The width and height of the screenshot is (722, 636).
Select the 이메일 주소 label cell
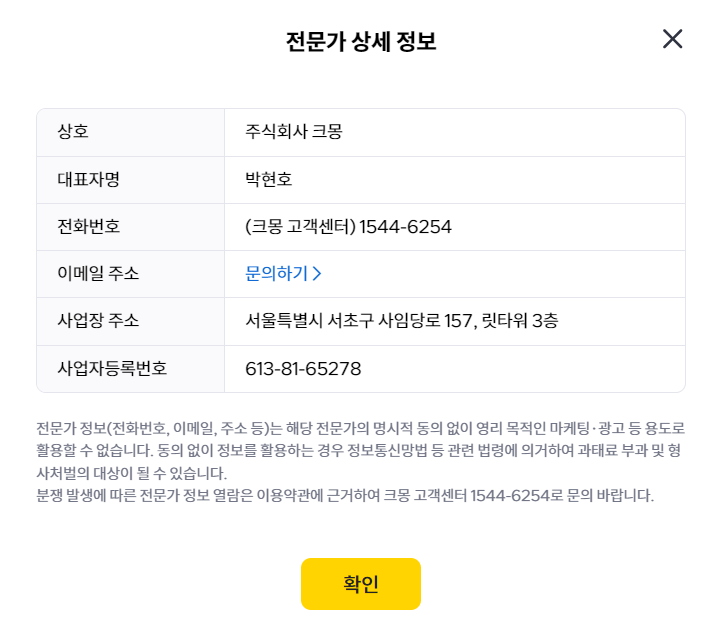coord(130,274)
